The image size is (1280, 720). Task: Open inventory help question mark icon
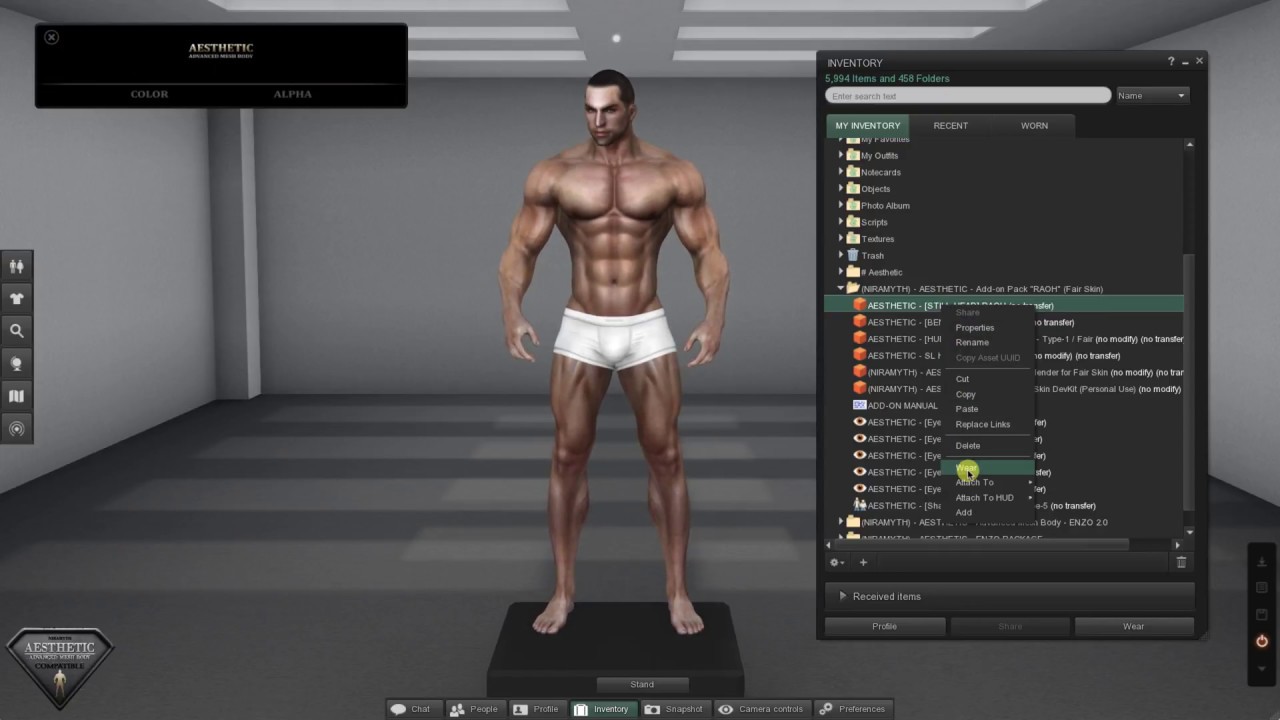click(1171, 62)
